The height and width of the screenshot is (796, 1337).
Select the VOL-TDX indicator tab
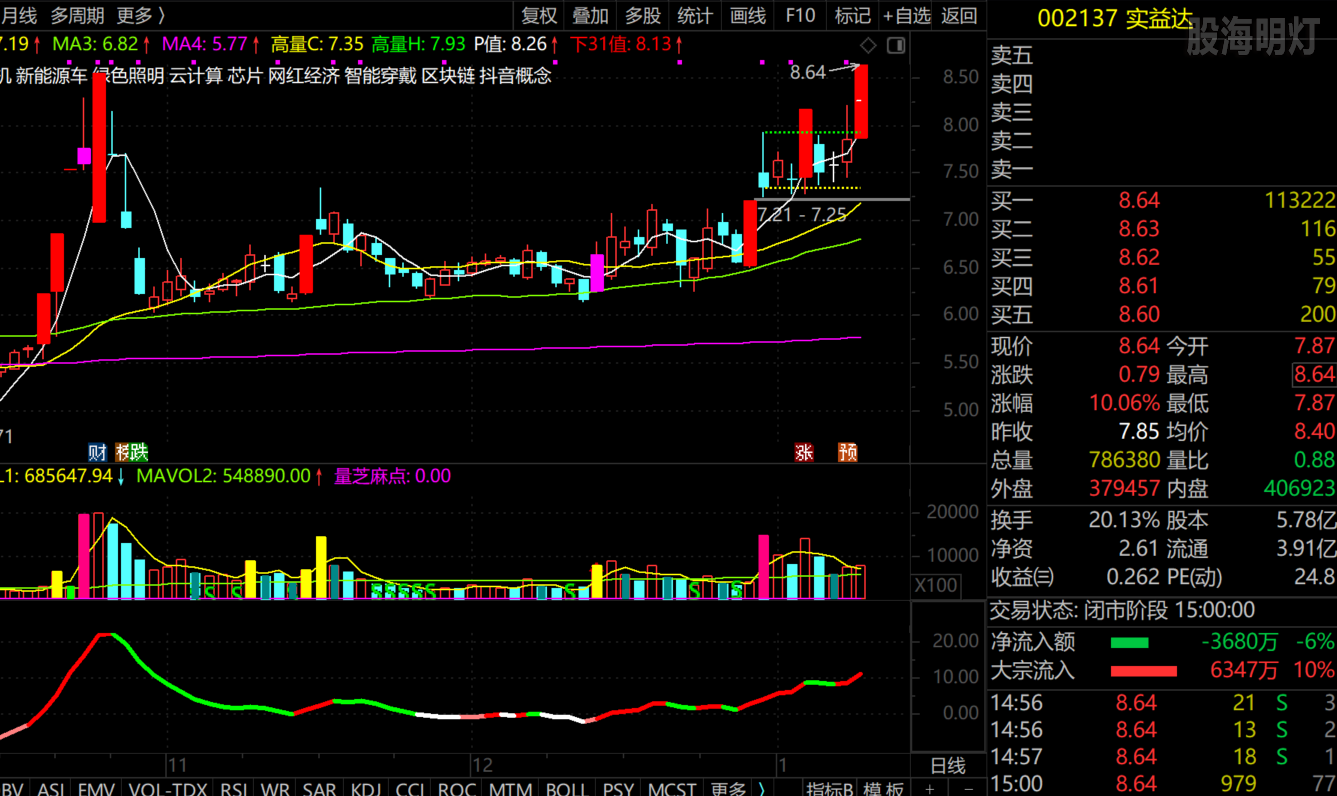click(x=167, y=789)
